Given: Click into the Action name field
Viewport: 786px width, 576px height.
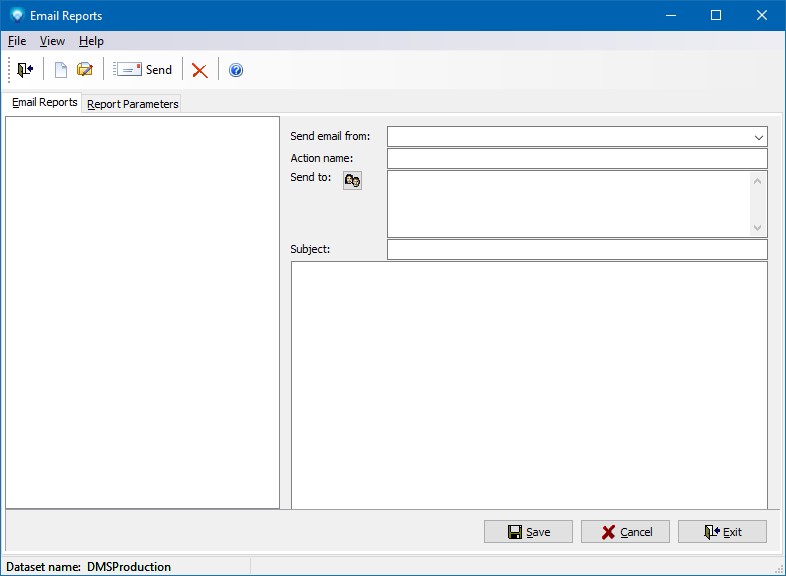Looking at the screenshot, I should tap(576, 159).
